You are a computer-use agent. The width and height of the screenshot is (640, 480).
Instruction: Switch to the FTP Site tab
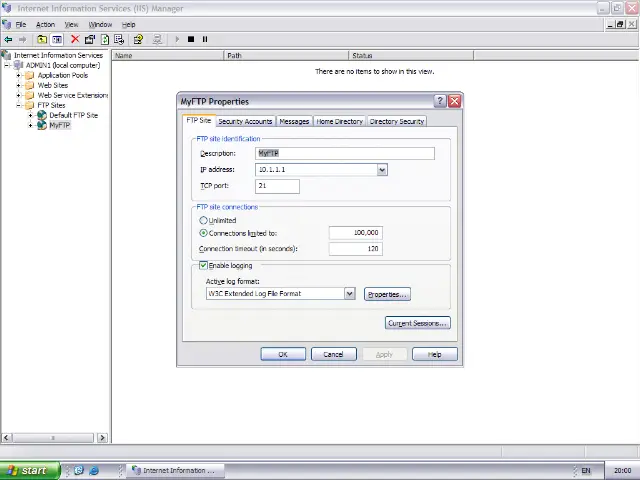point(199,120)
